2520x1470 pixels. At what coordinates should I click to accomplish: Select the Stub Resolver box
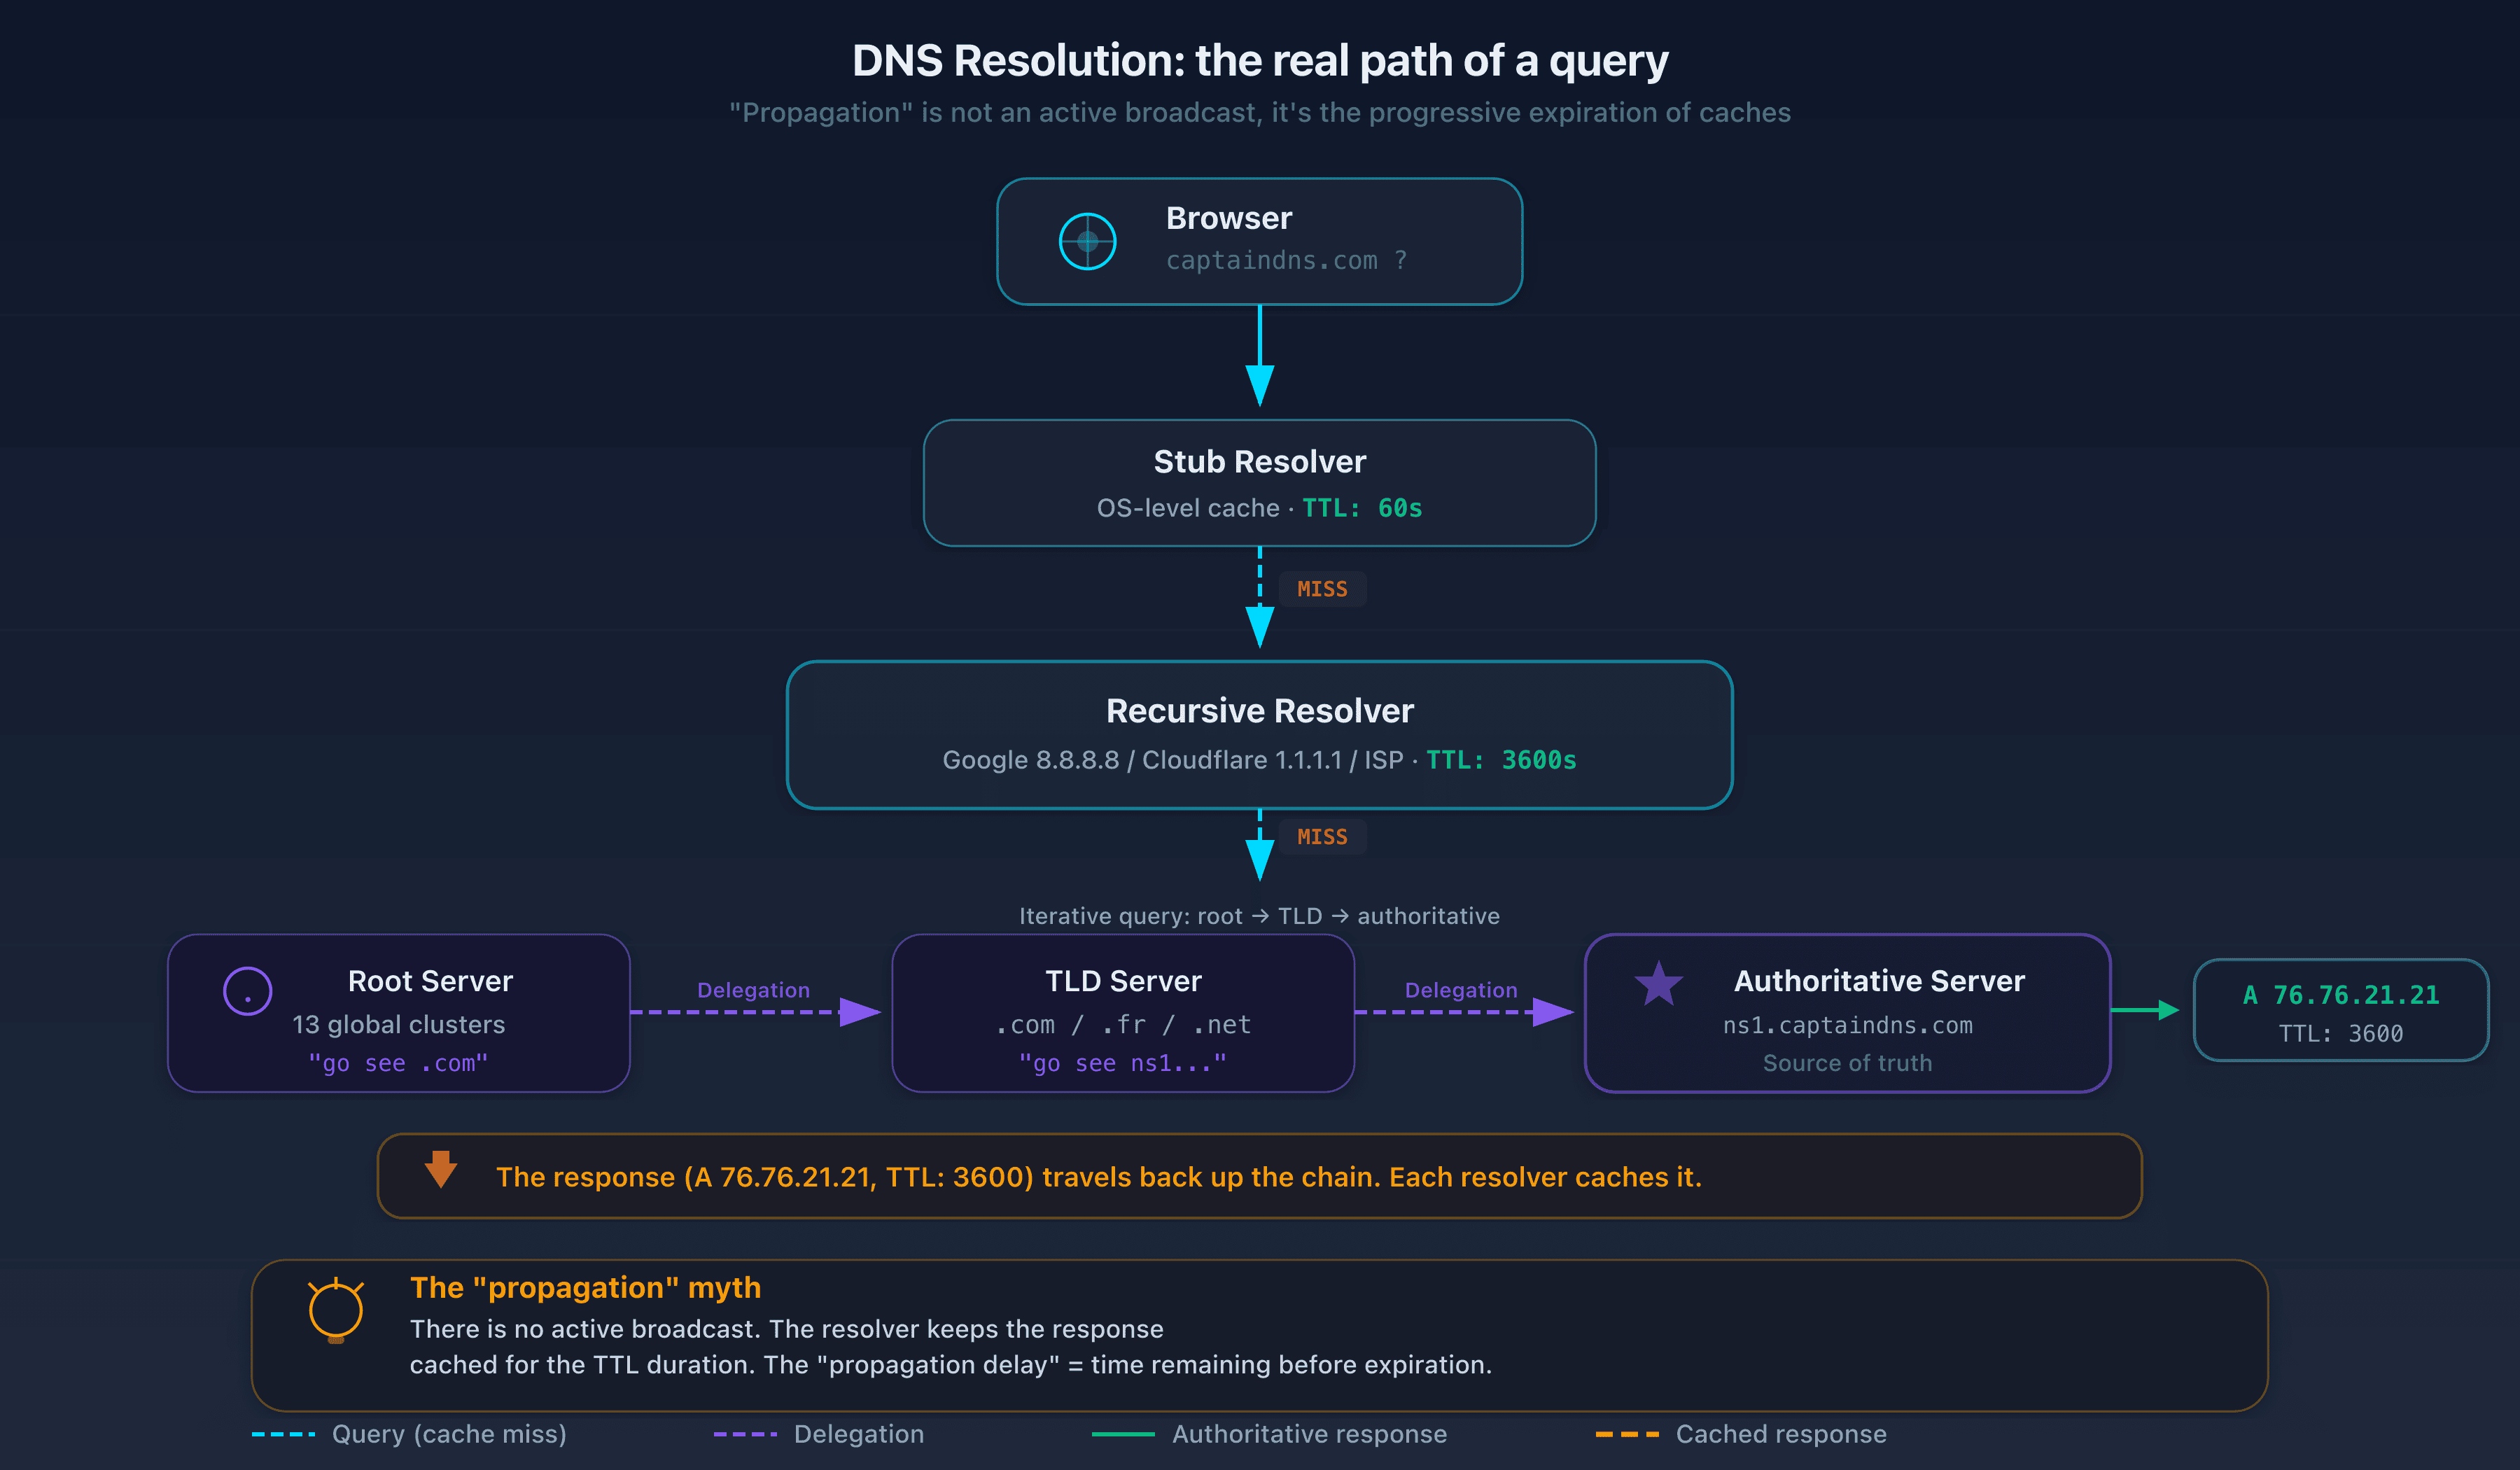point(1259,483)
